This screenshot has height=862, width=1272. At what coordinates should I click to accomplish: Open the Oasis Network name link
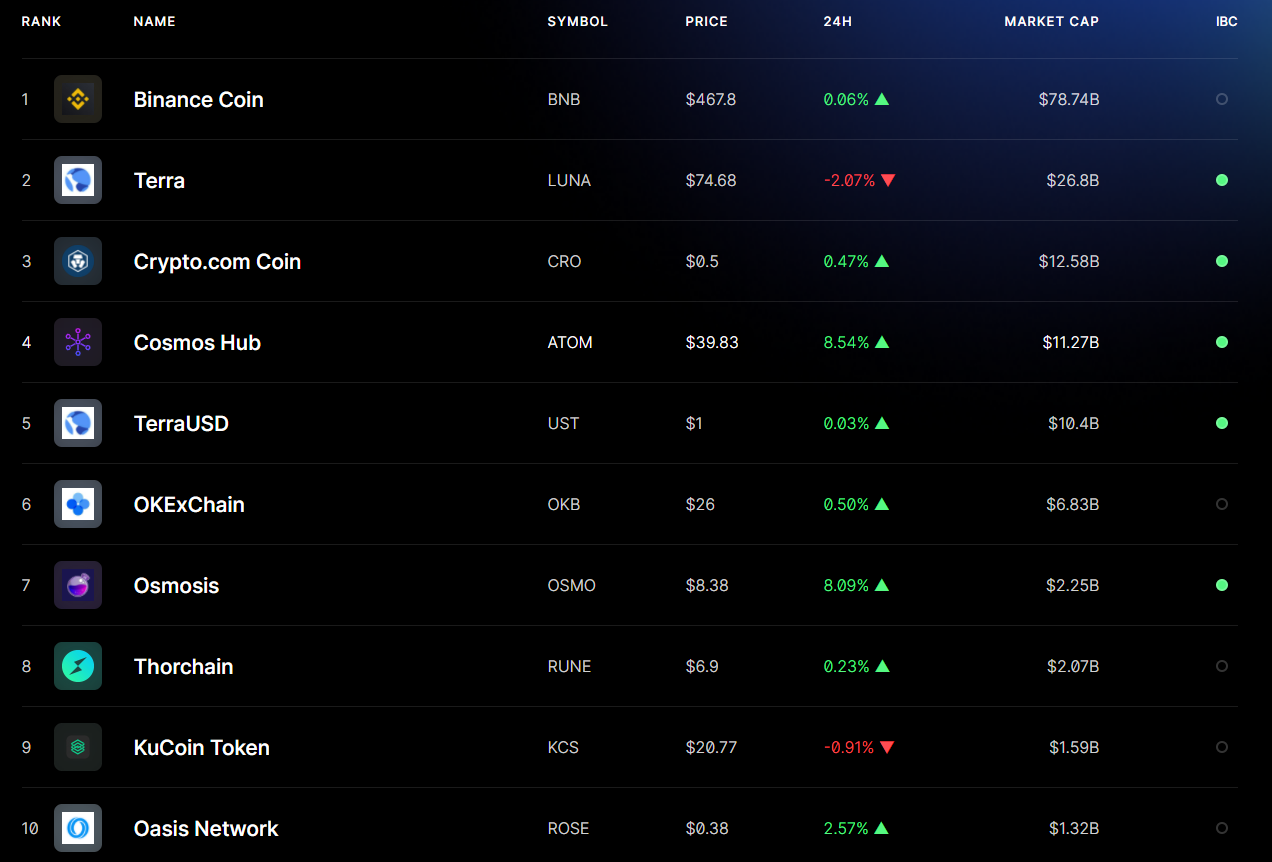[206, 828]
